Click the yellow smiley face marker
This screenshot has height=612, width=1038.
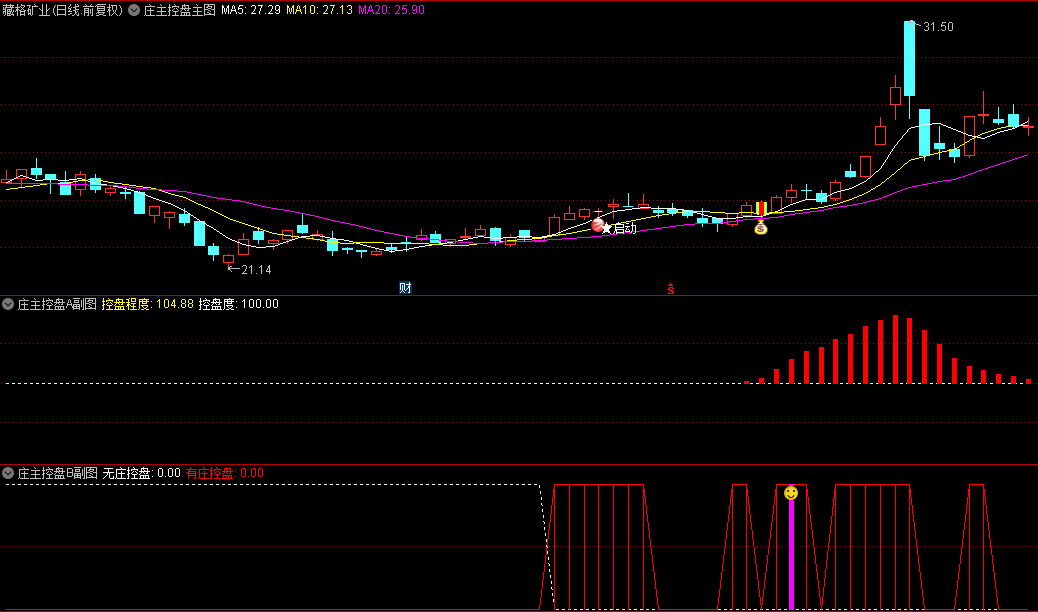pos(791,493)
